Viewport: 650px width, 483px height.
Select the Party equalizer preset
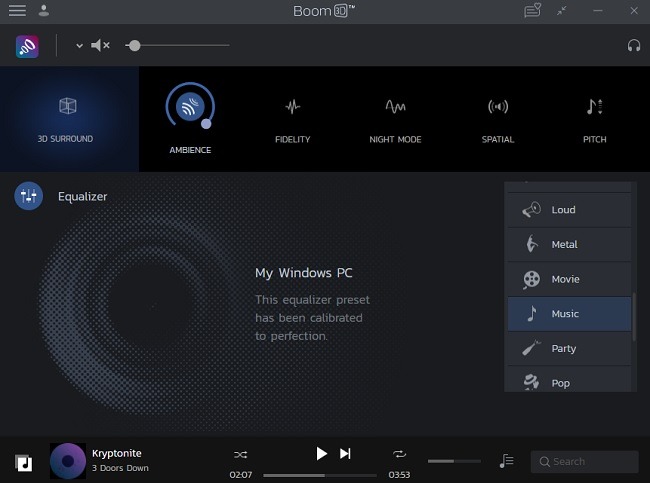[569, 349]
